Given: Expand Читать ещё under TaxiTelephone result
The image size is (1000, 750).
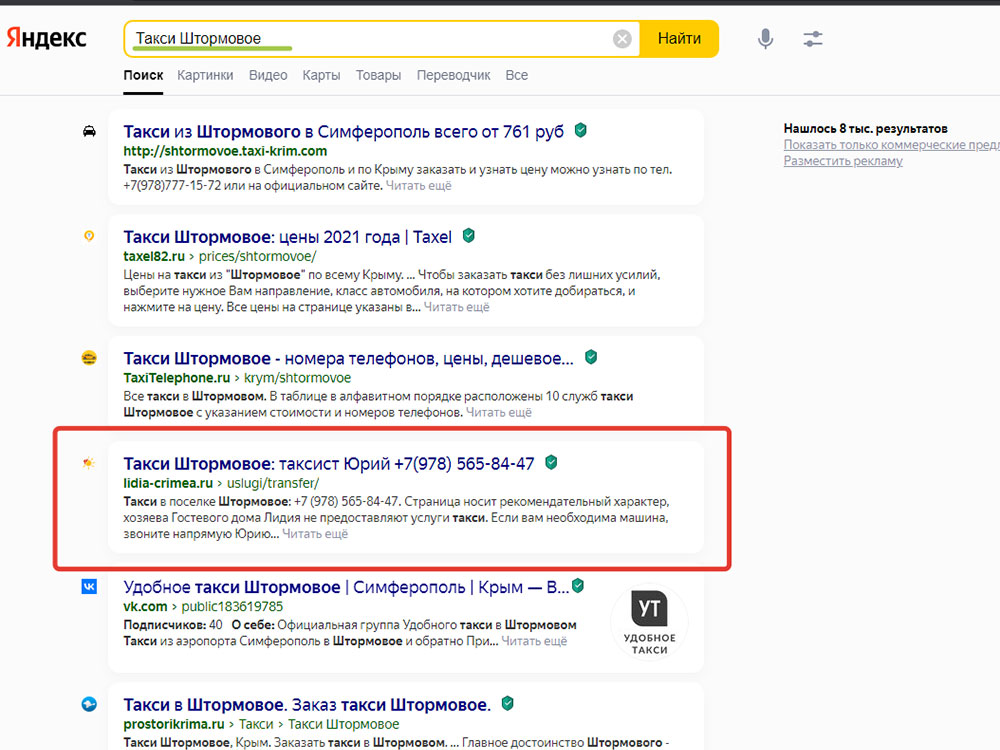Looking at the screenshot, I should [499, 413].
